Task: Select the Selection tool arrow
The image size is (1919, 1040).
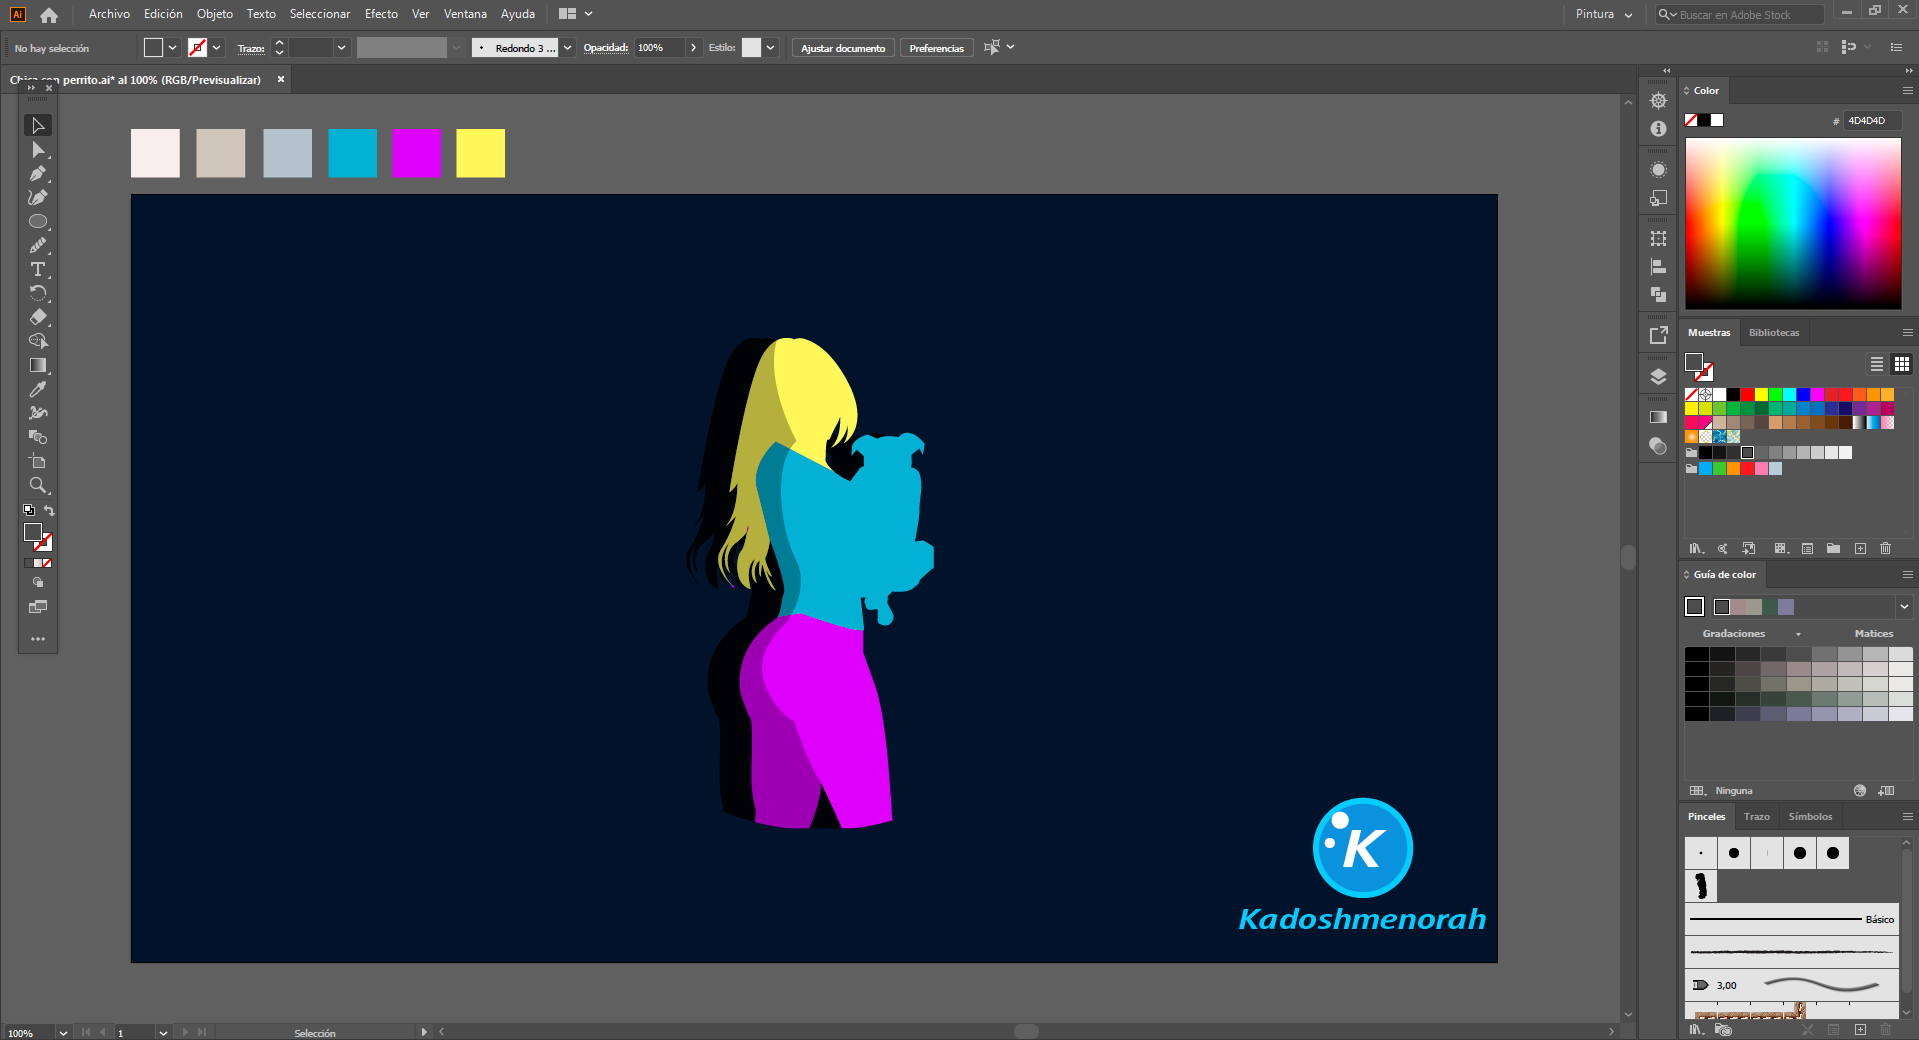Action: (x=38, y=125)
